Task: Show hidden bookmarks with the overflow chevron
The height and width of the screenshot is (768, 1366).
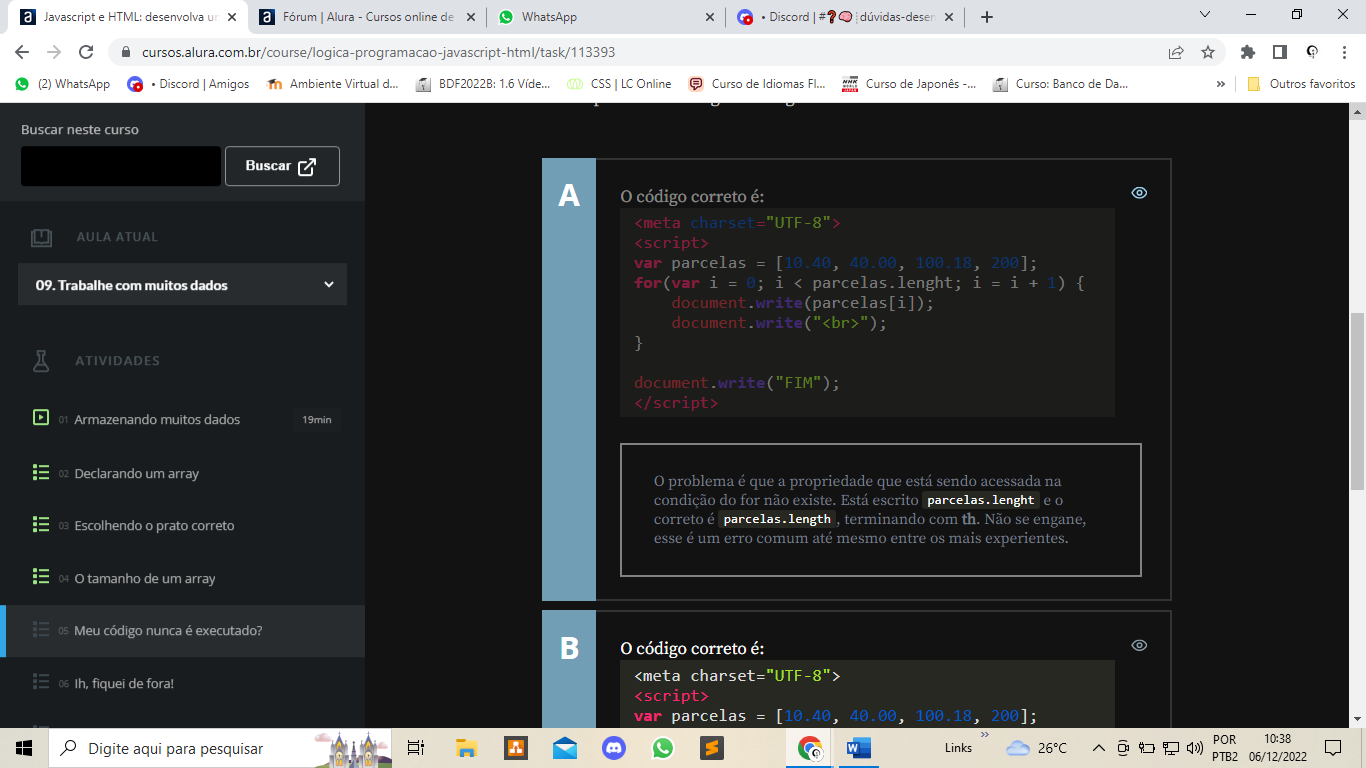Action: point(1220,84)
